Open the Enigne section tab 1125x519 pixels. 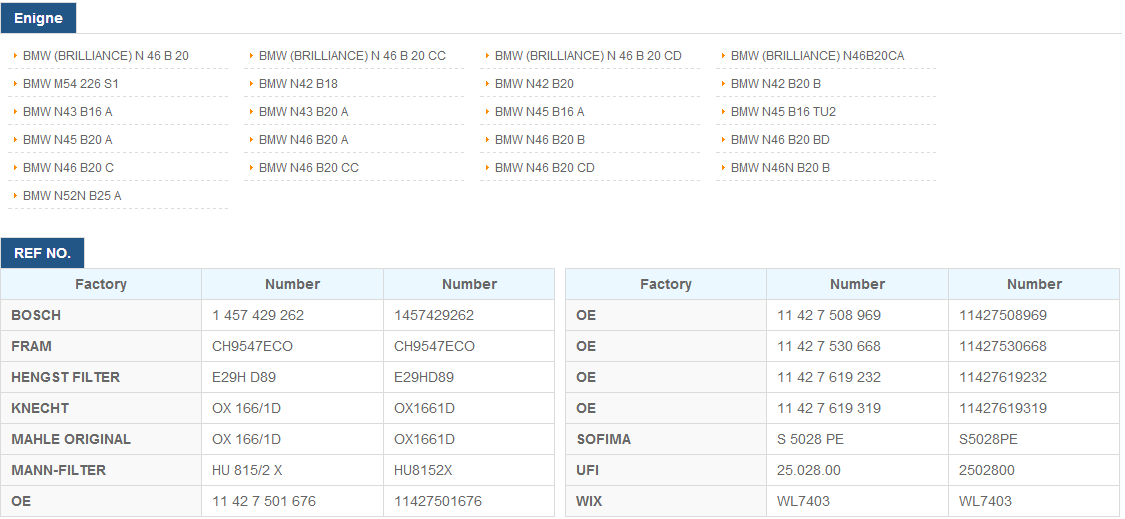pyautogui.click(x=38, y=18)
